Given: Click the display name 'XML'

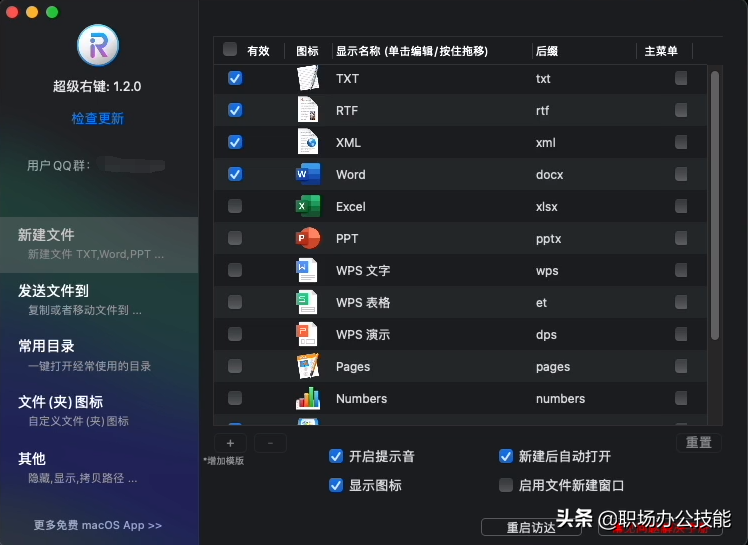Looking at the screenshot, I should pyautogui.click(x=348, y=143).
